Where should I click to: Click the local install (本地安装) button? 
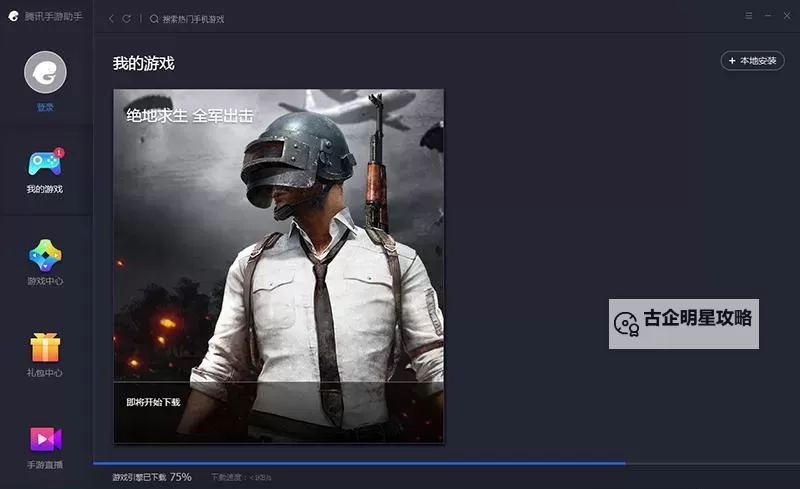[x=752, y=61]
